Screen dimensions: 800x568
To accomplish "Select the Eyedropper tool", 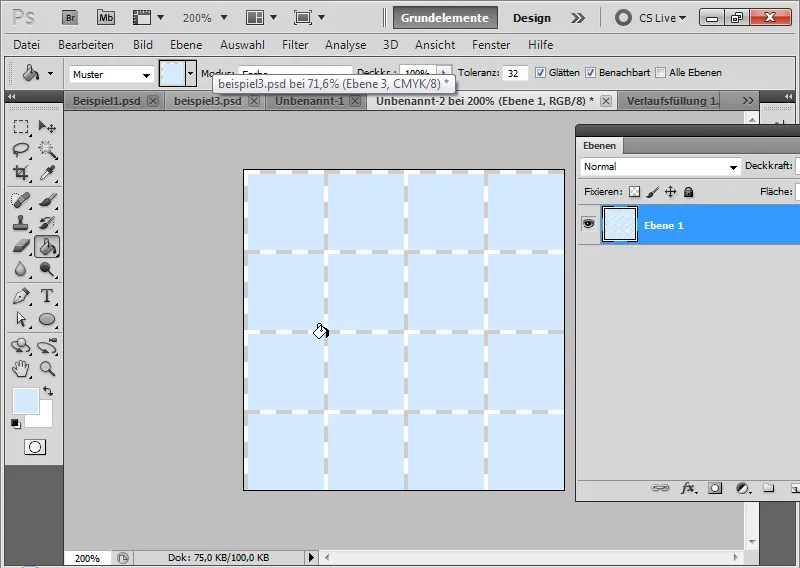I will point(47,172).
